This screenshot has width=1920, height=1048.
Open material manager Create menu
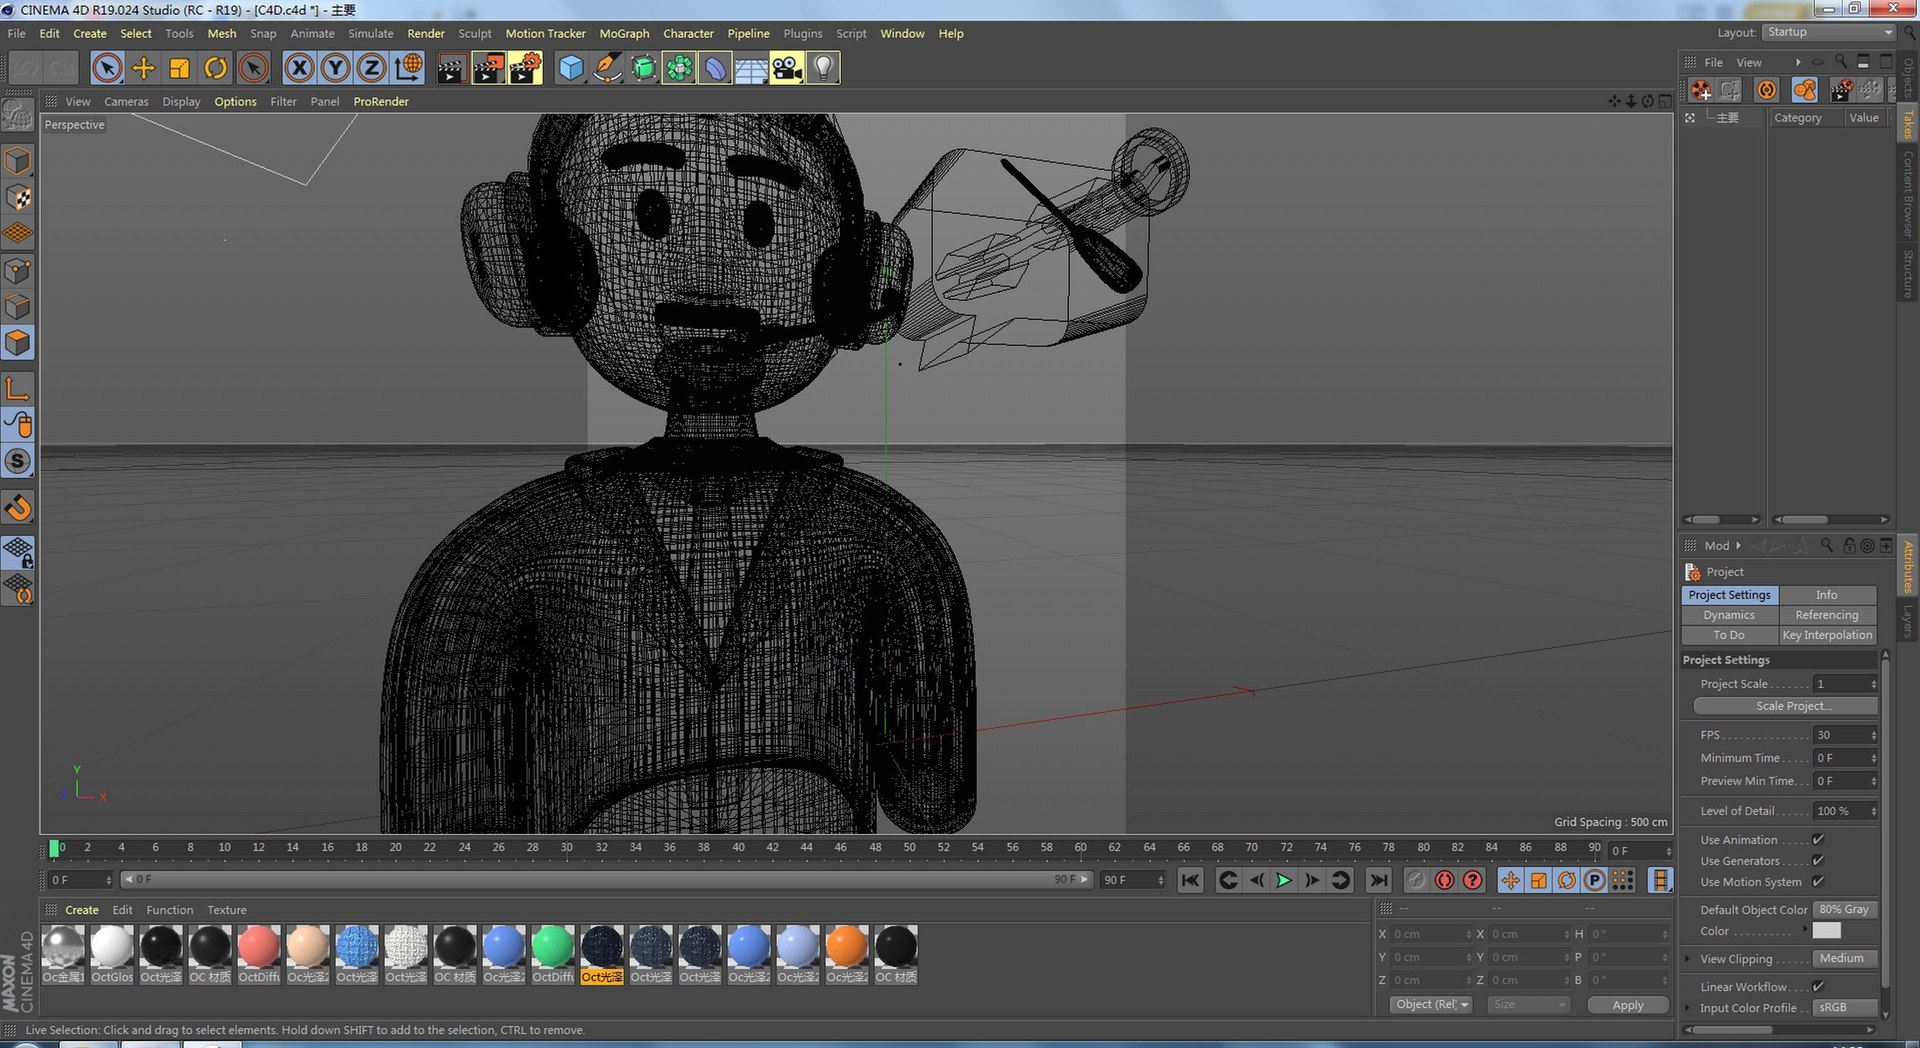(82, 910)
